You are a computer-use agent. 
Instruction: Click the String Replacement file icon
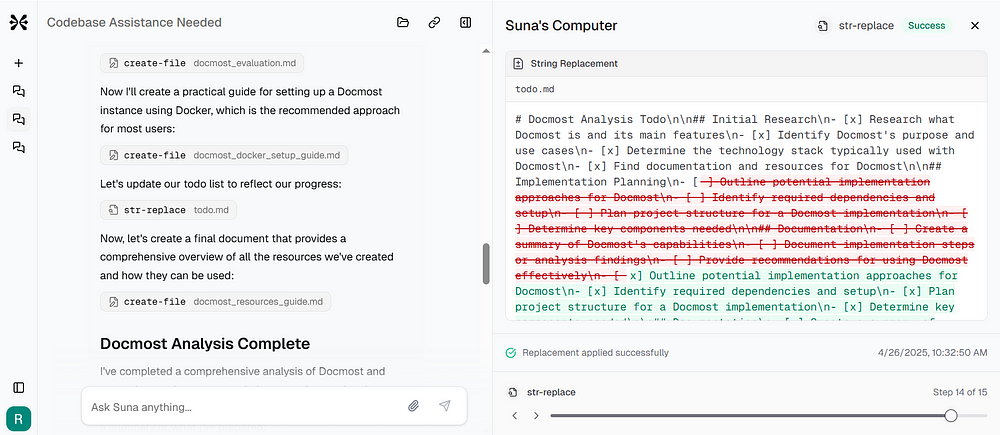click(518, 64)
